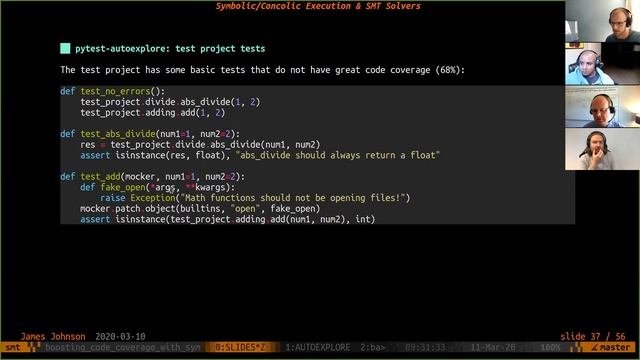The height and width of the screenshot is (360, 640).
Task: Click the cyan square slide bullet icon
Action: (65, 49)
